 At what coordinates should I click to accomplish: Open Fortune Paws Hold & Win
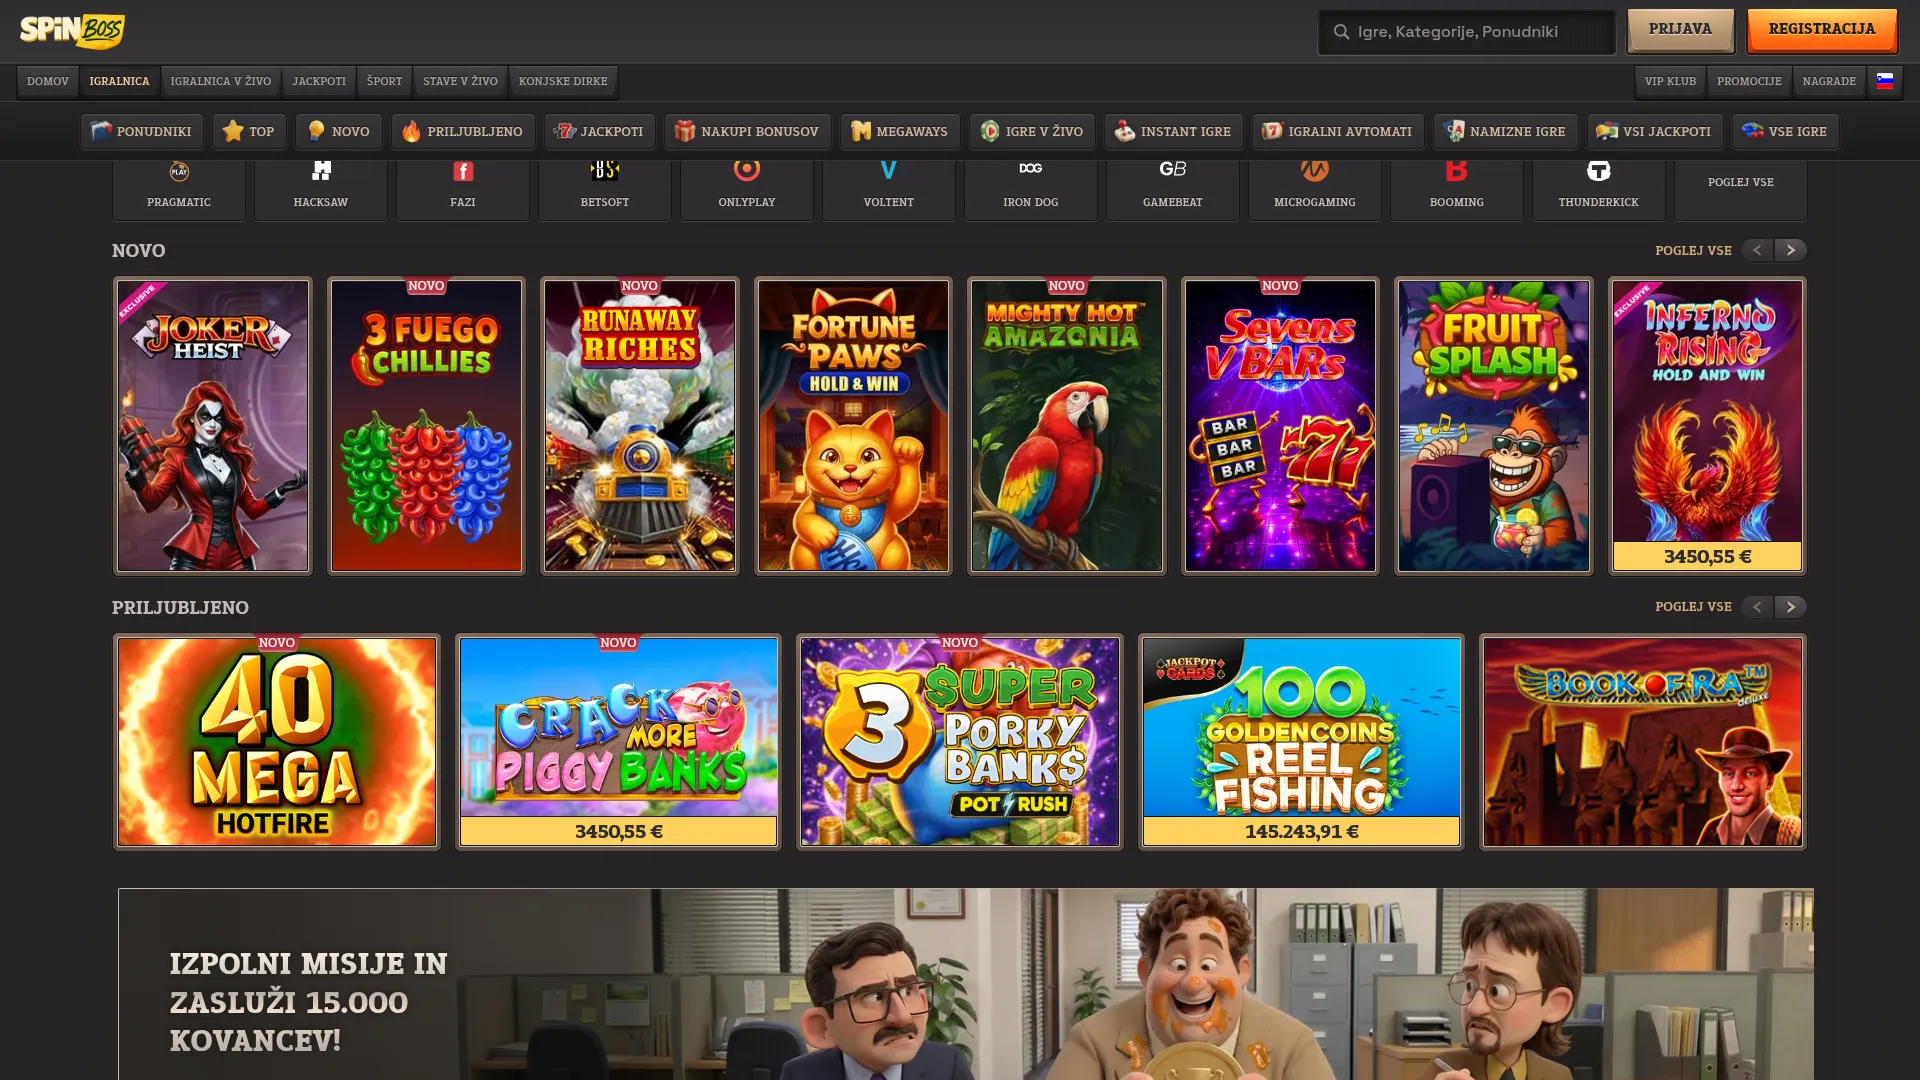coord(853,426)
